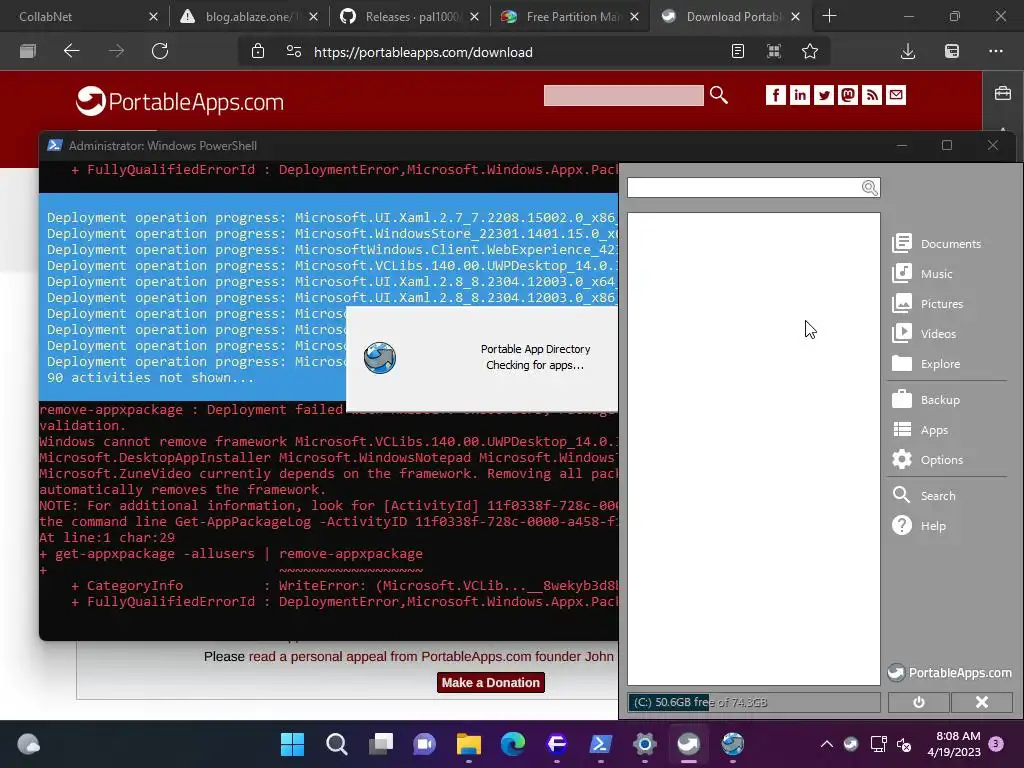Enter reader view icon
This screenshot has height=768, width=1024.
(x=737, y=52)
